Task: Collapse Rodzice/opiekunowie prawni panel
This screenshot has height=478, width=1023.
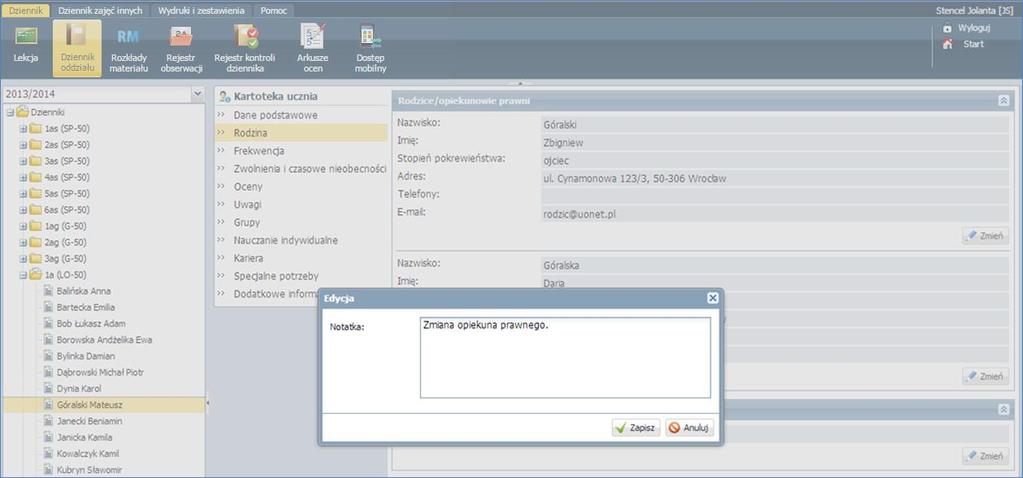Action: coord(1003,100)
